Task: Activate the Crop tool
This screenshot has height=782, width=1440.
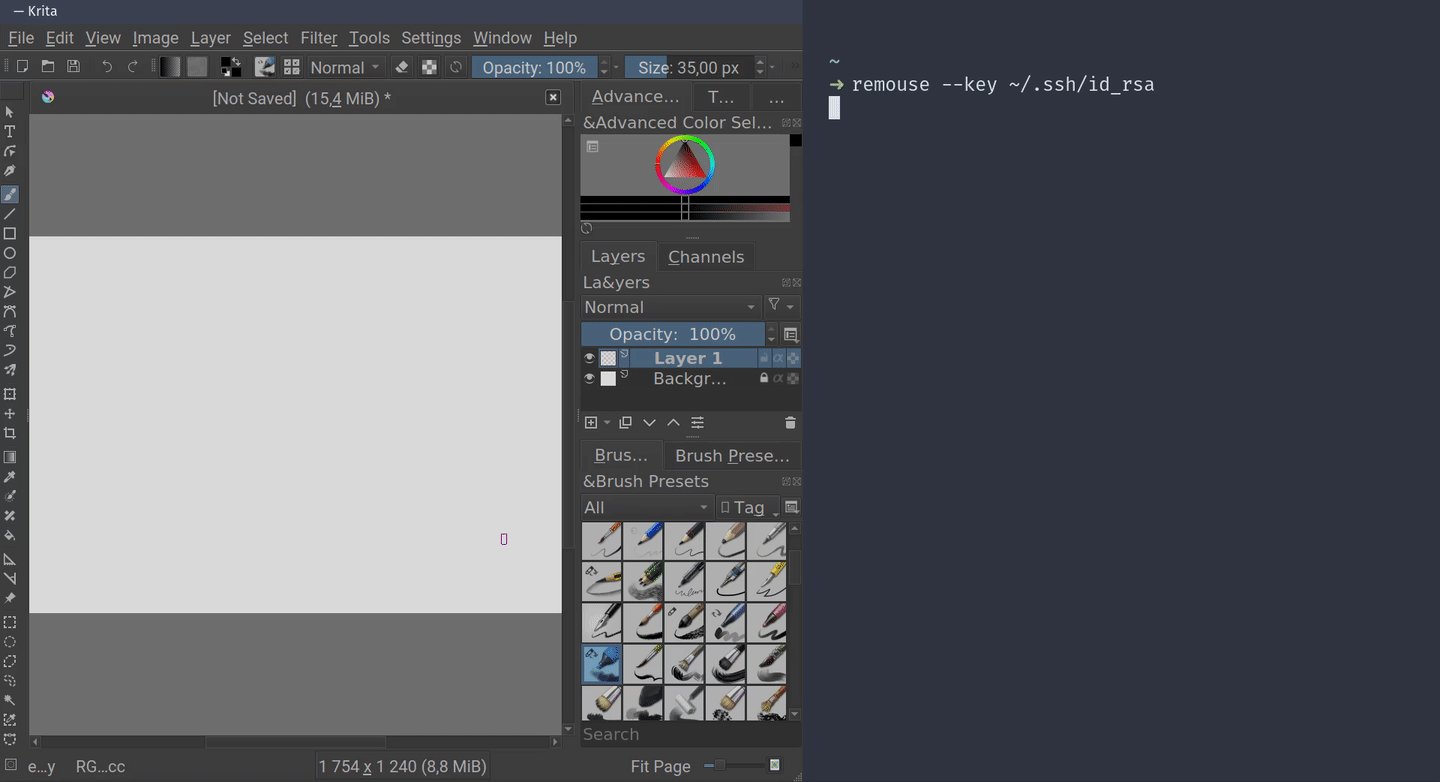Action: pos(10,434)
